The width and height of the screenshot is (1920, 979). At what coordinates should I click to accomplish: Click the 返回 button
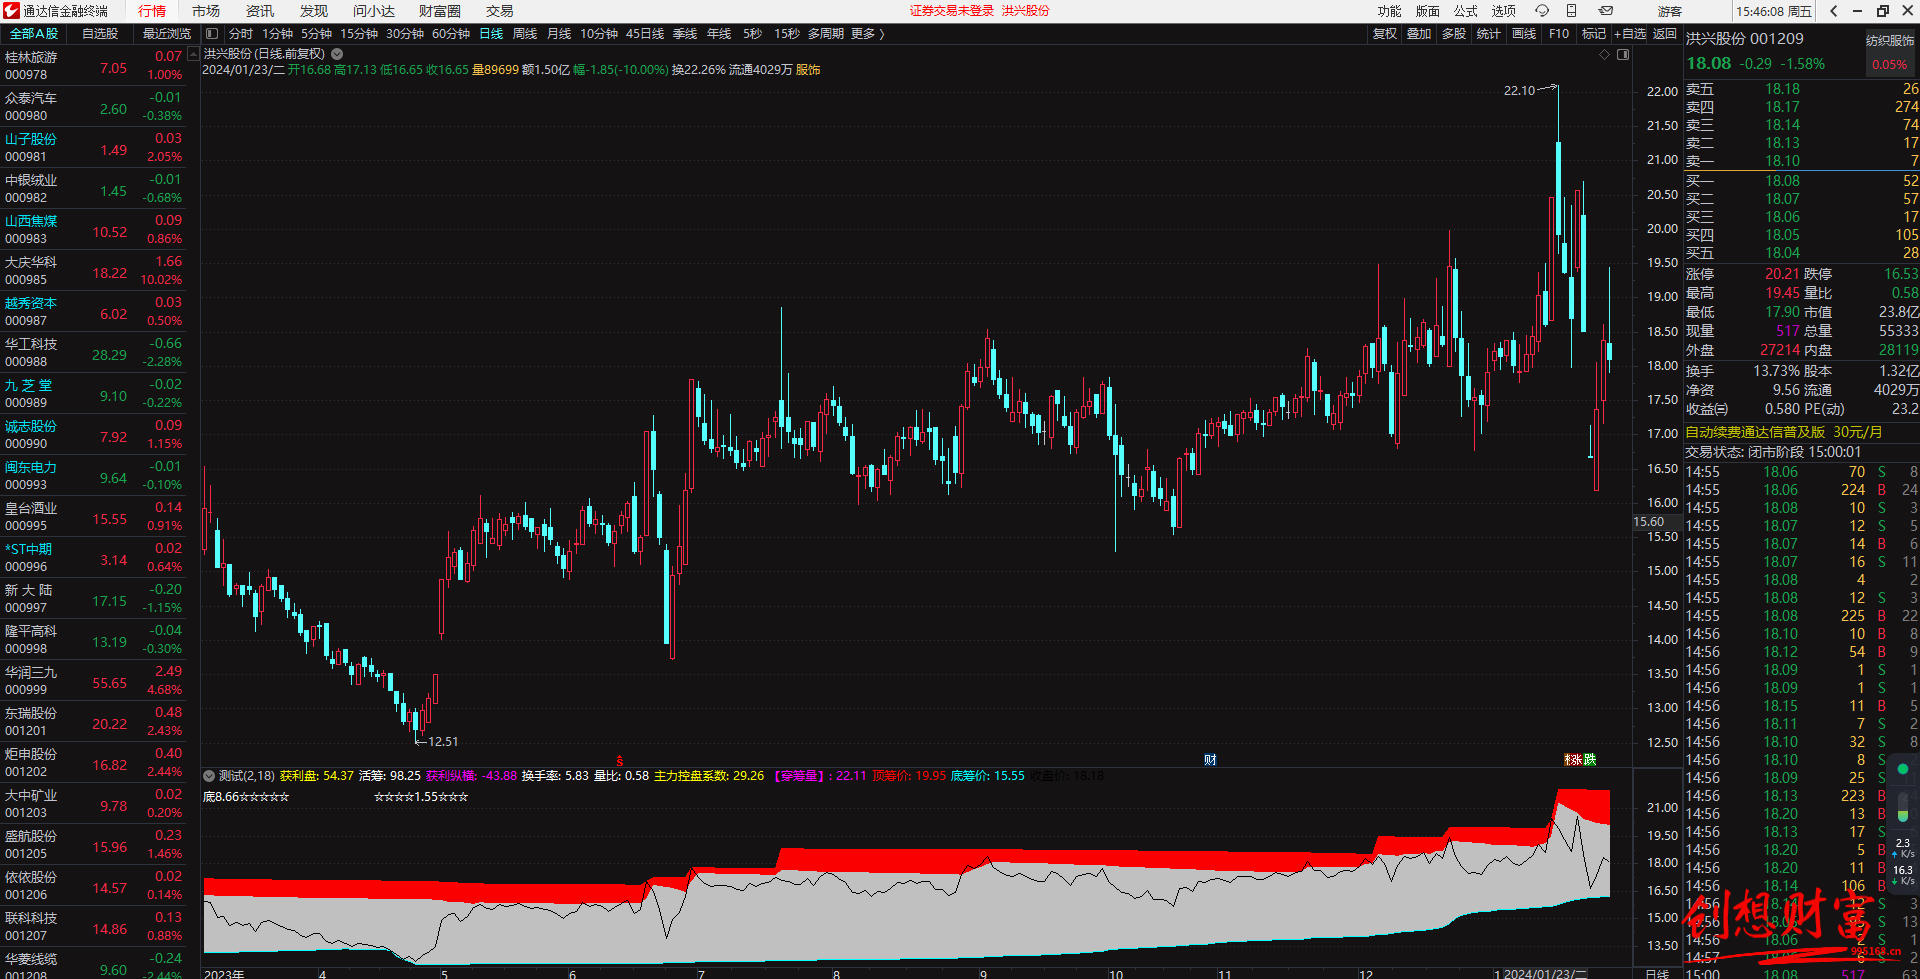1664,34
